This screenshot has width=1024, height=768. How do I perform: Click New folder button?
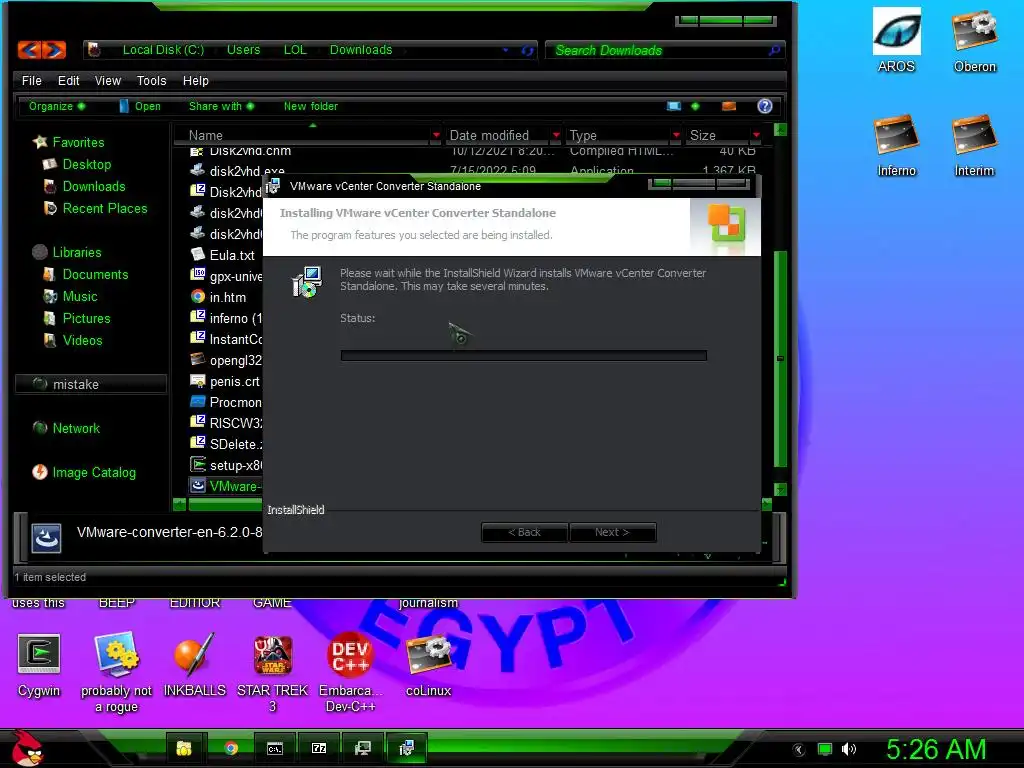click(x=311, y=106)
